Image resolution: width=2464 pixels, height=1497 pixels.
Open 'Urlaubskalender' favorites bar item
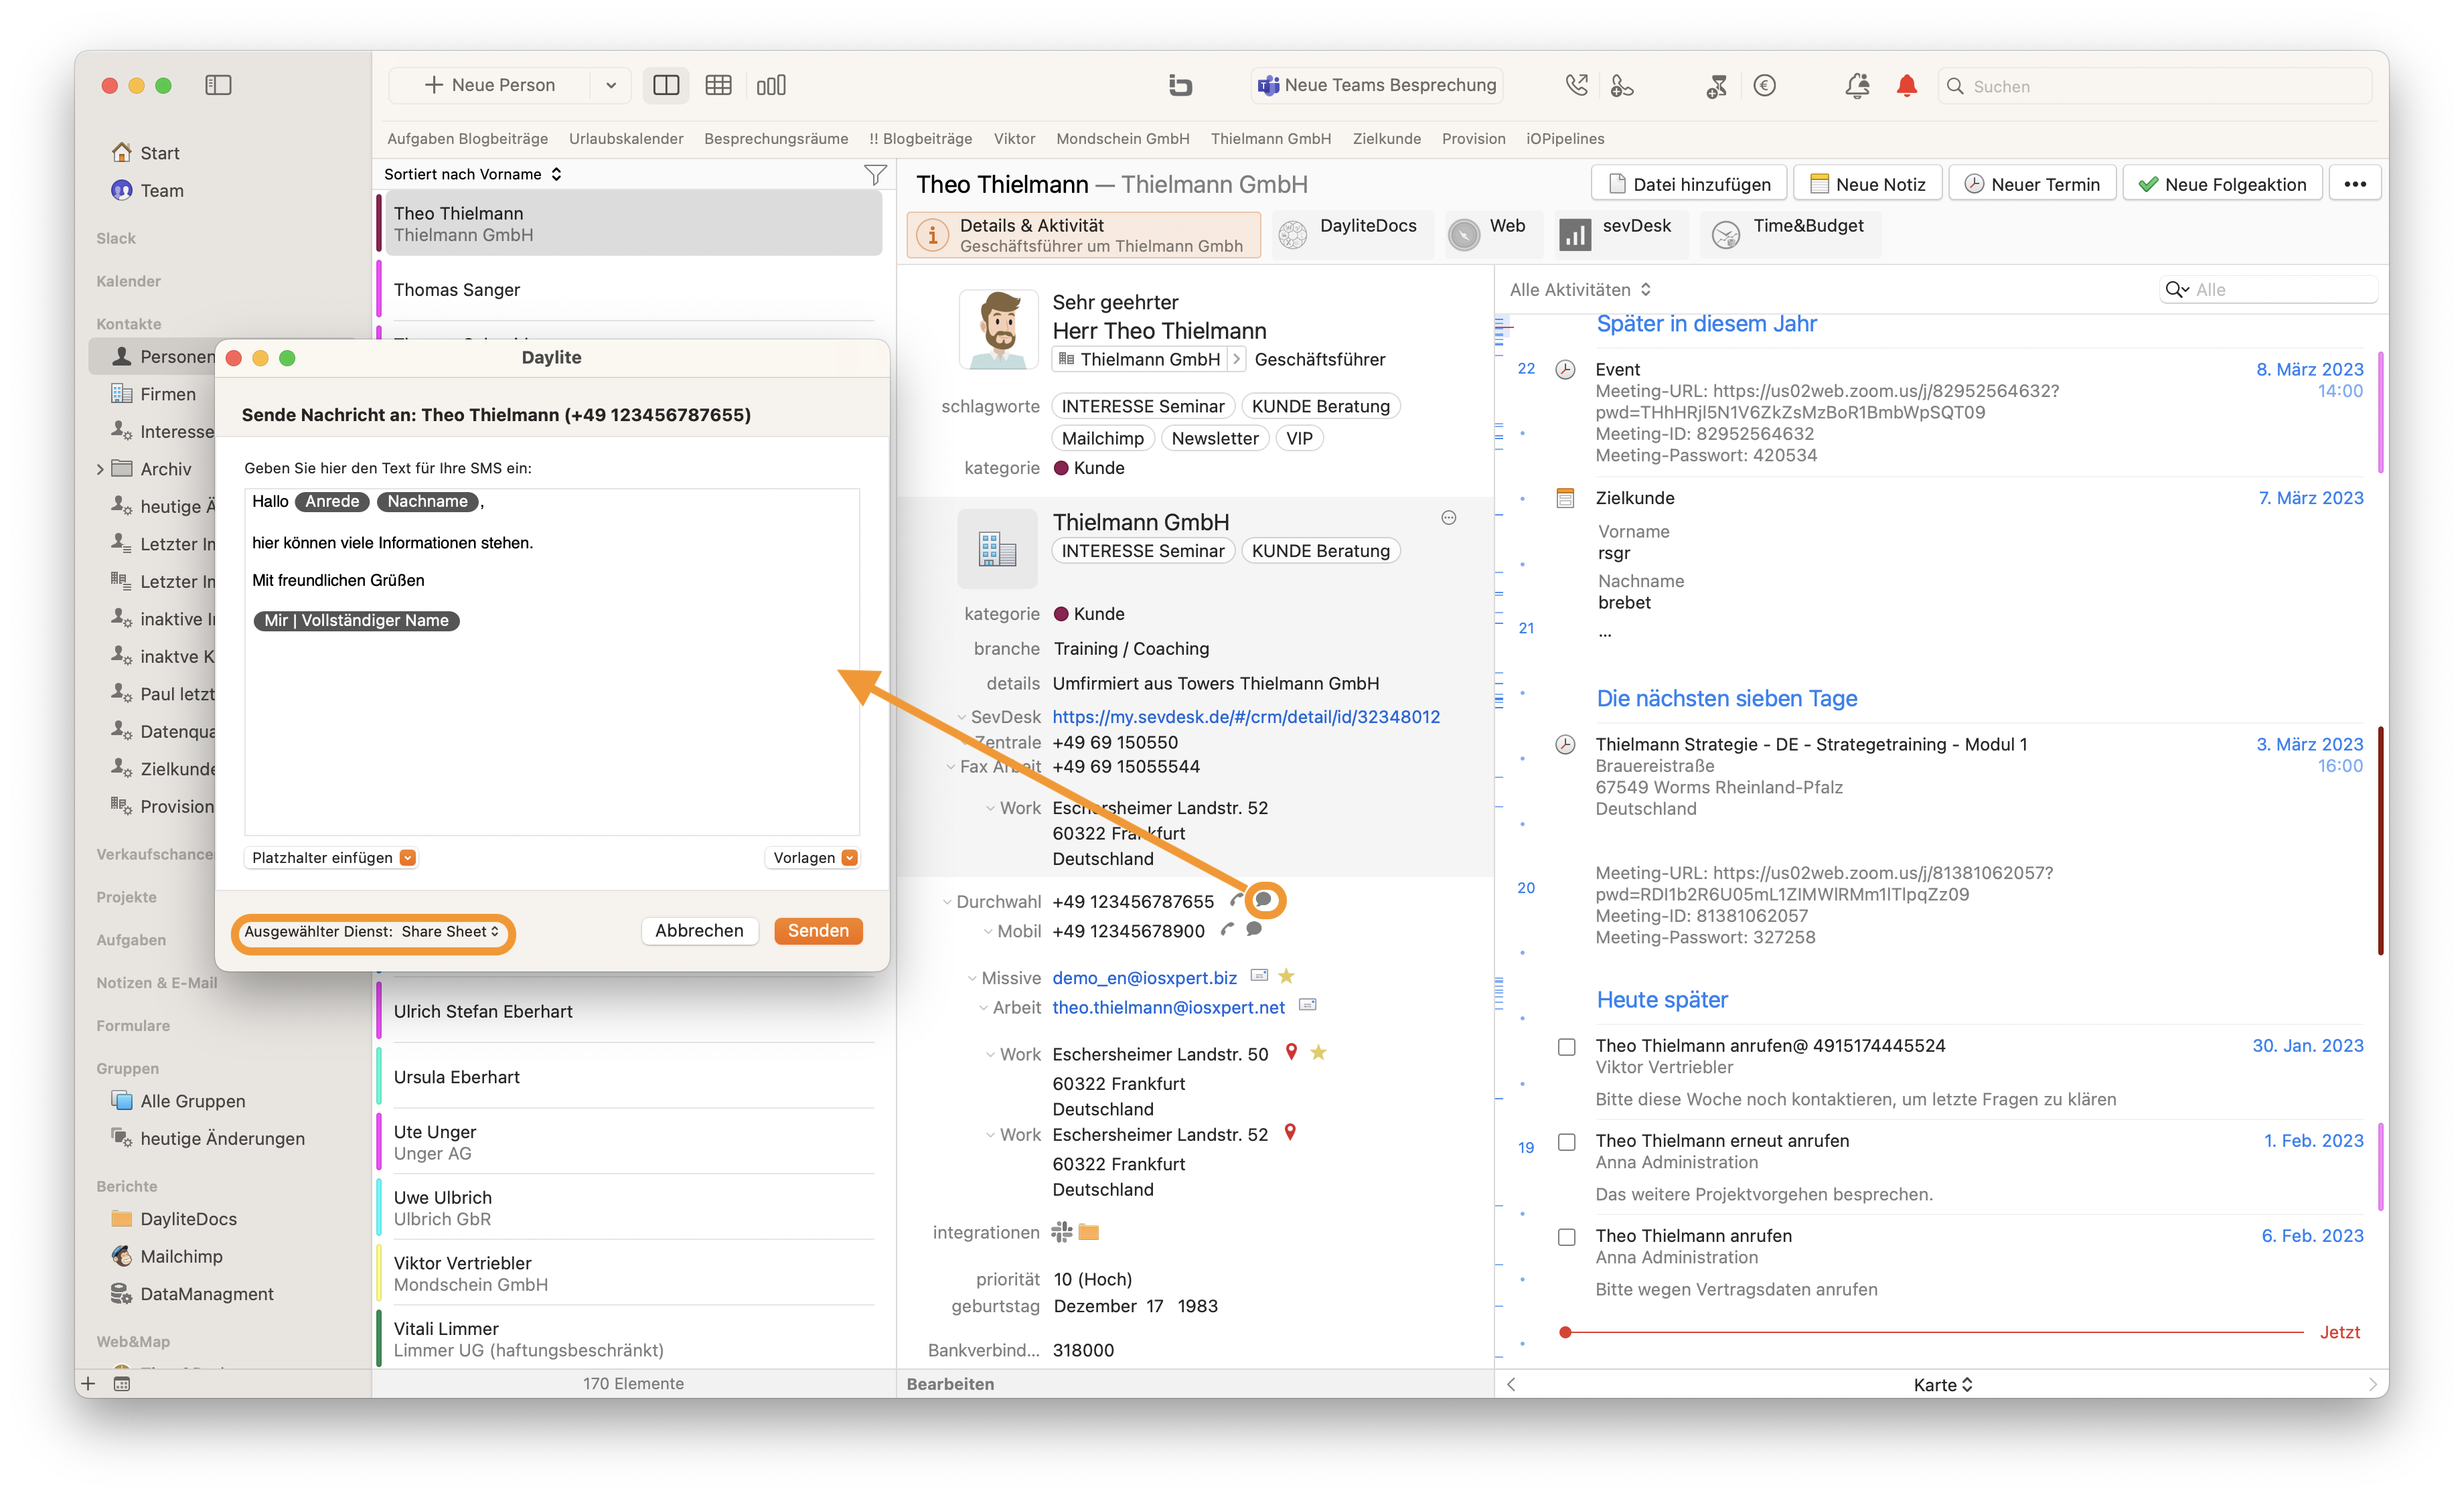[626, 138]
